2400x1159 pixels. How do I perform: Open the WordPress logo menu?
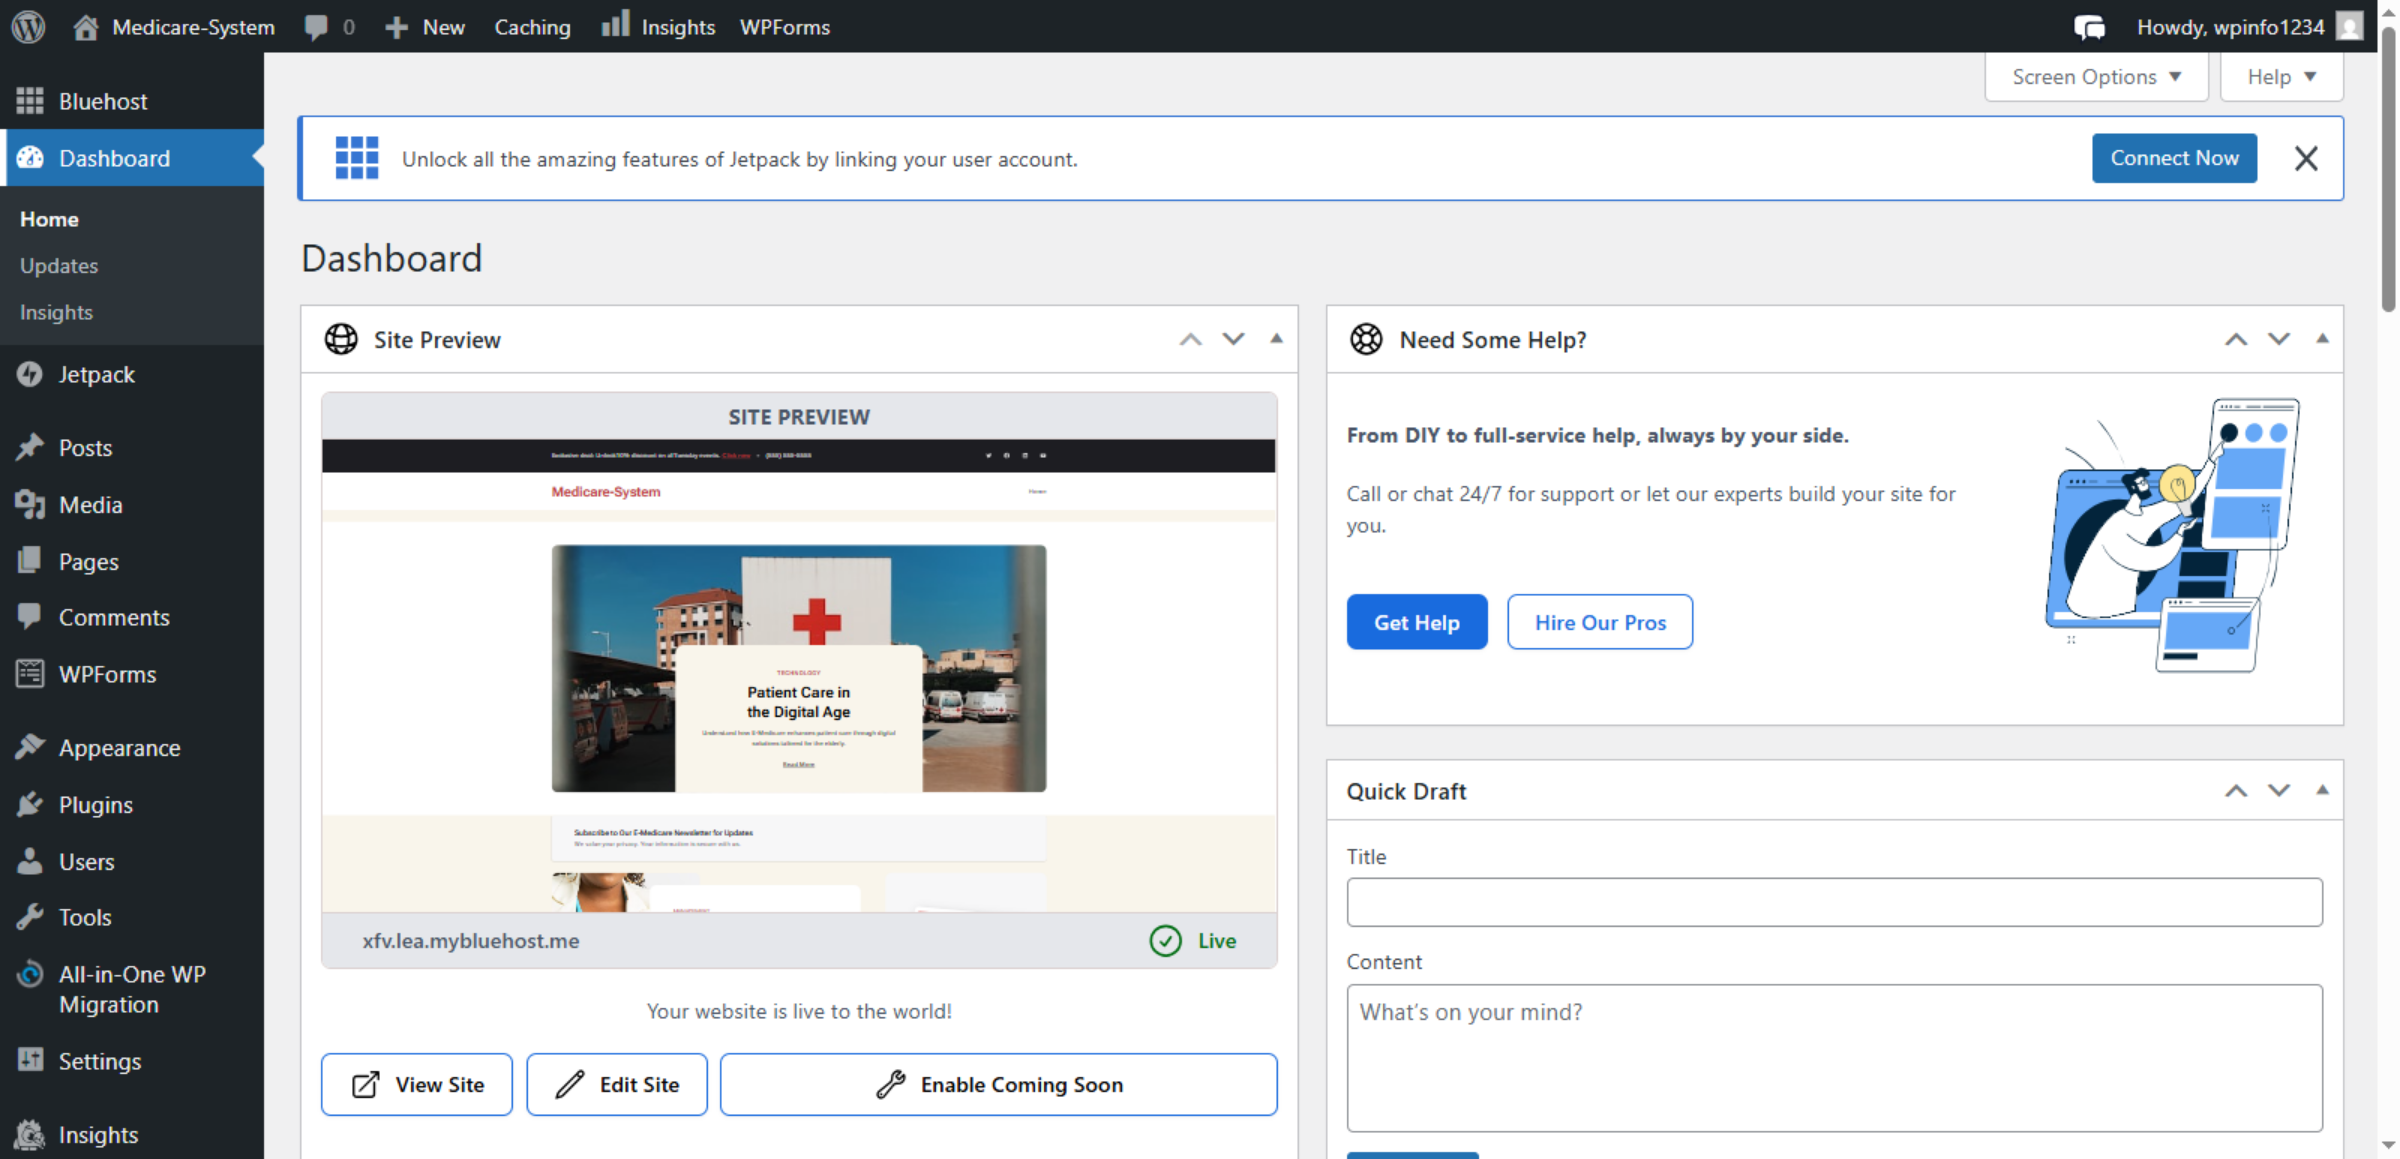(x=27, y=26)
